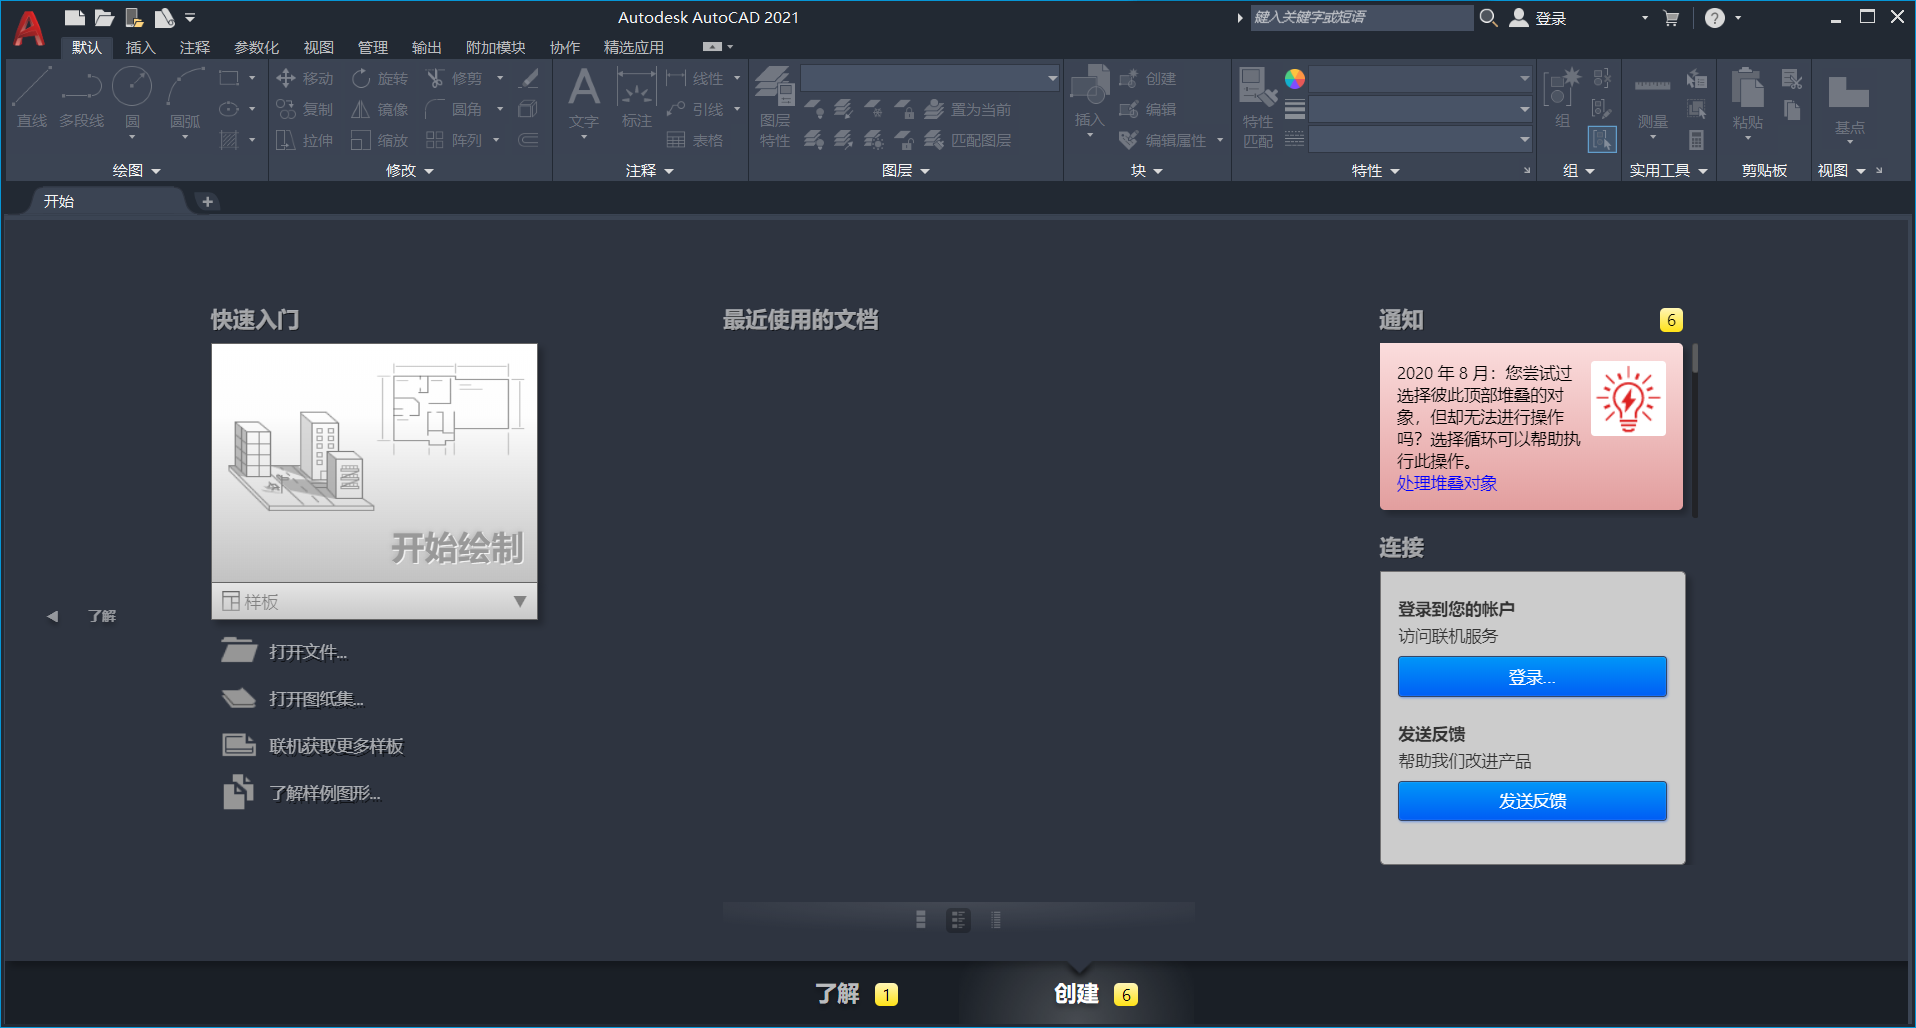Click the keyword search input field
The width and height of the screenshot is (1916, 1028).
(1361, 17)
